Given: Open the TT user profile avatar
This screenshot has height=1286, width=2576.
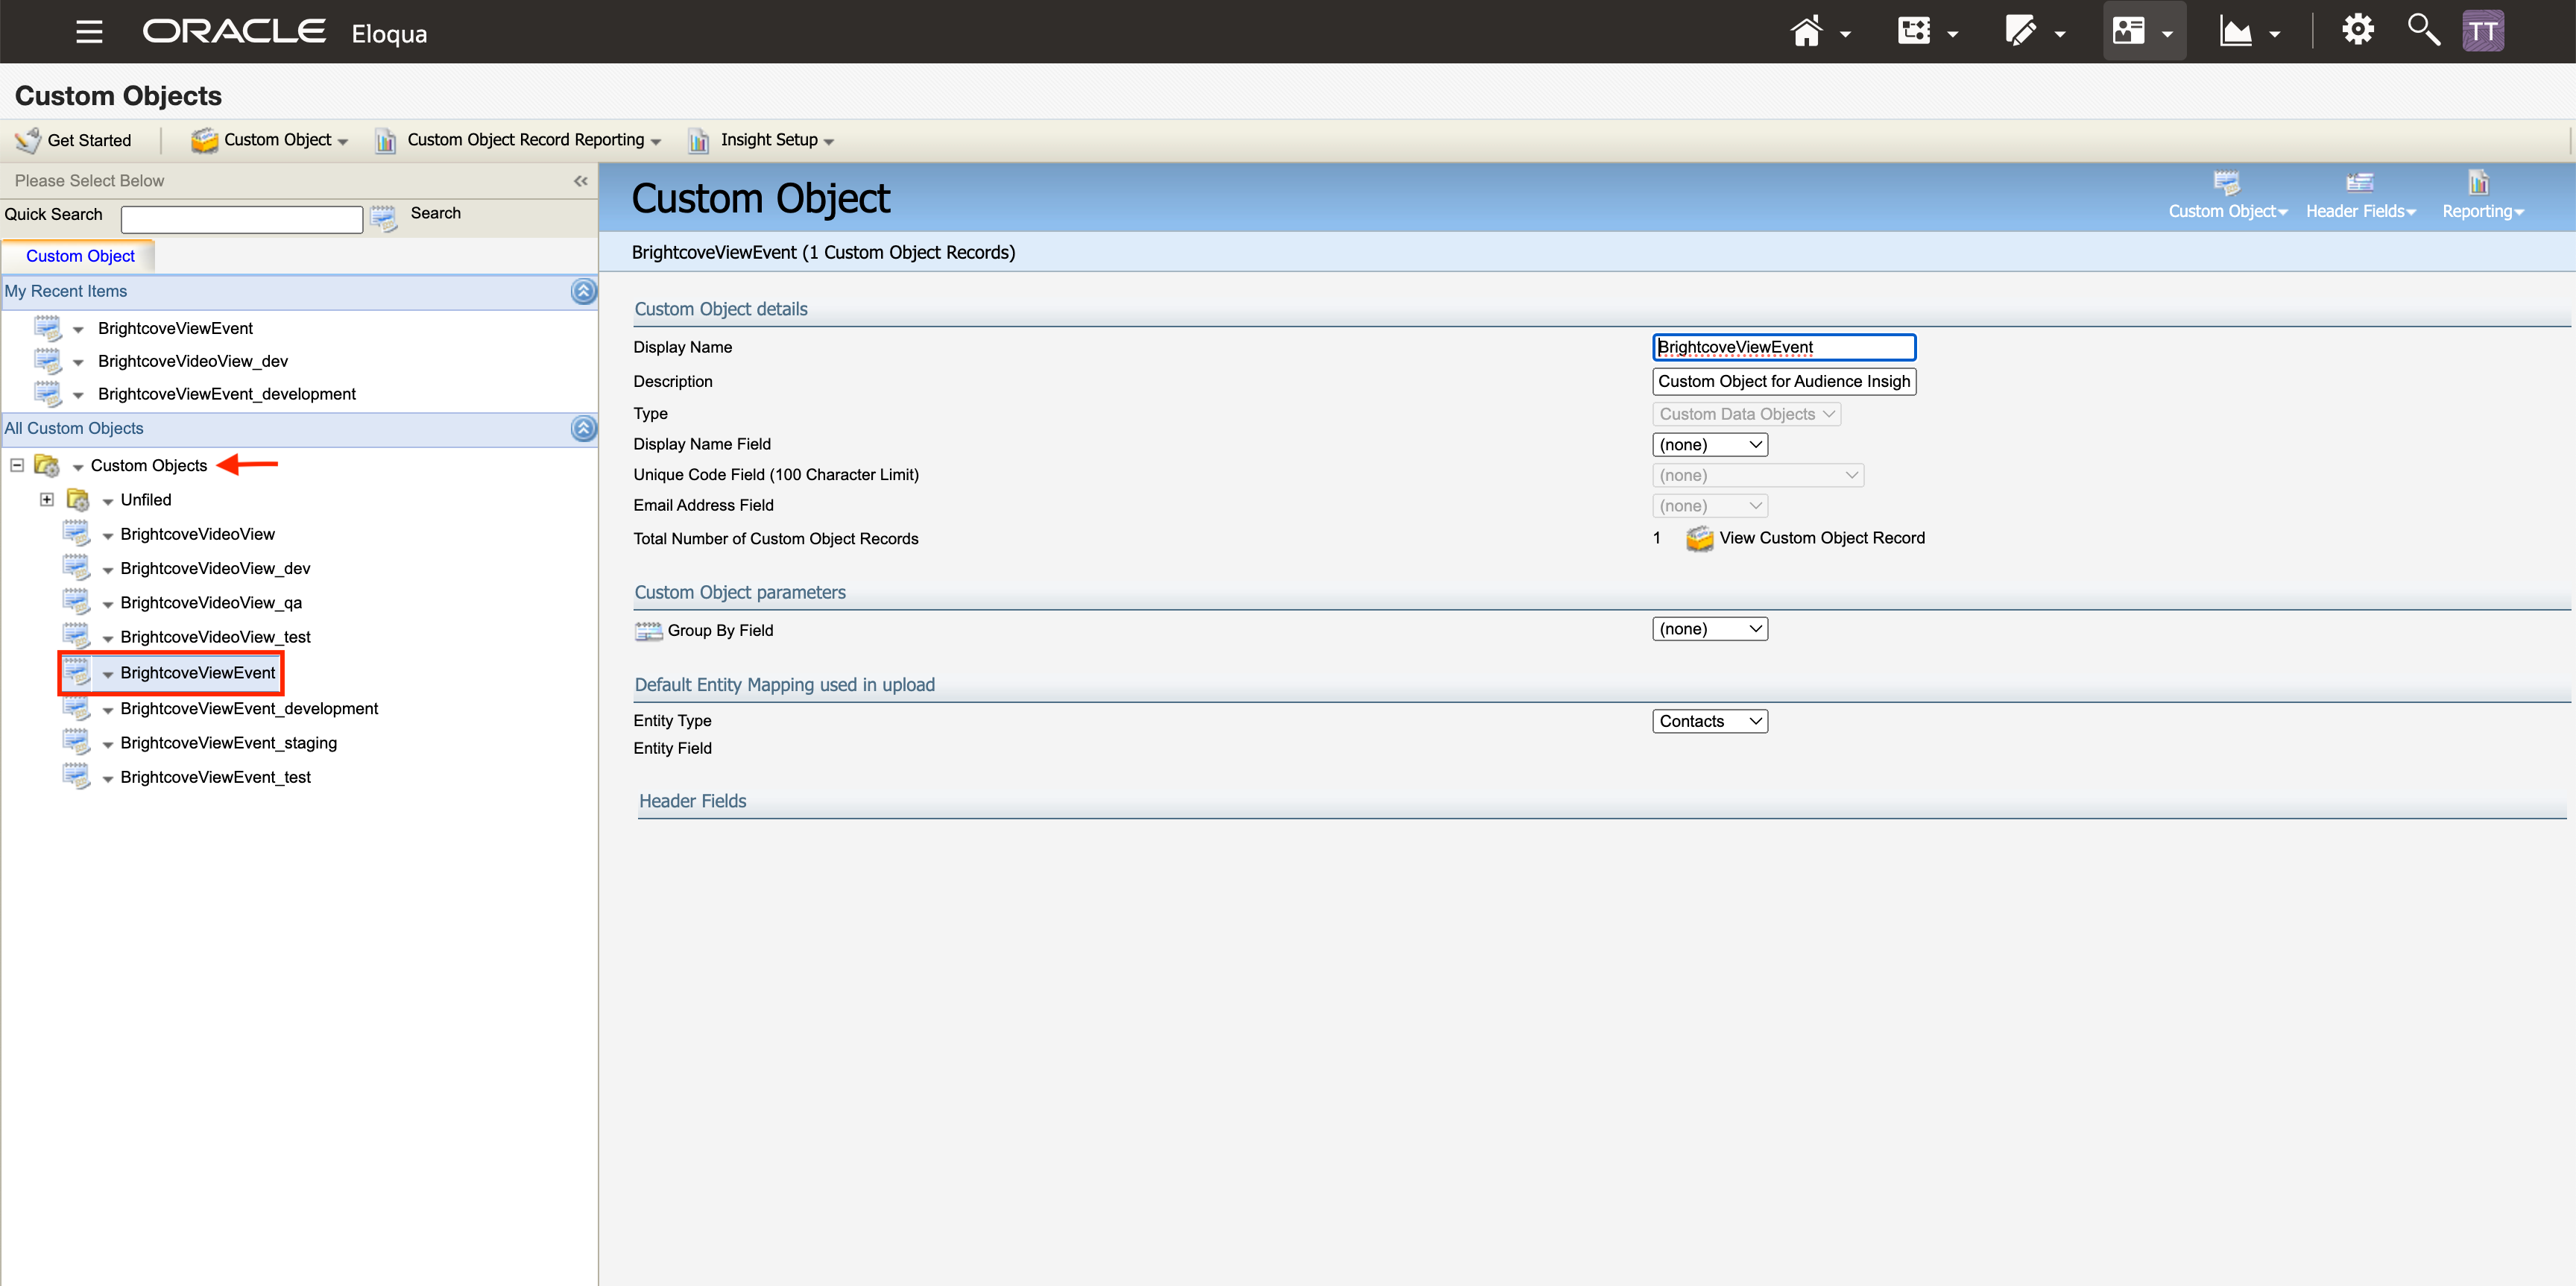Looking at the screenshot, I should (2483, 31).
